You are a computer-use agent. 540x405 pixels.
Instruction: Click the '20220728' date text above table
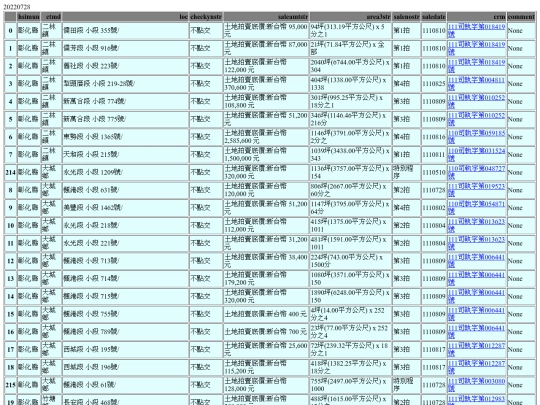[x=17, y=7]
